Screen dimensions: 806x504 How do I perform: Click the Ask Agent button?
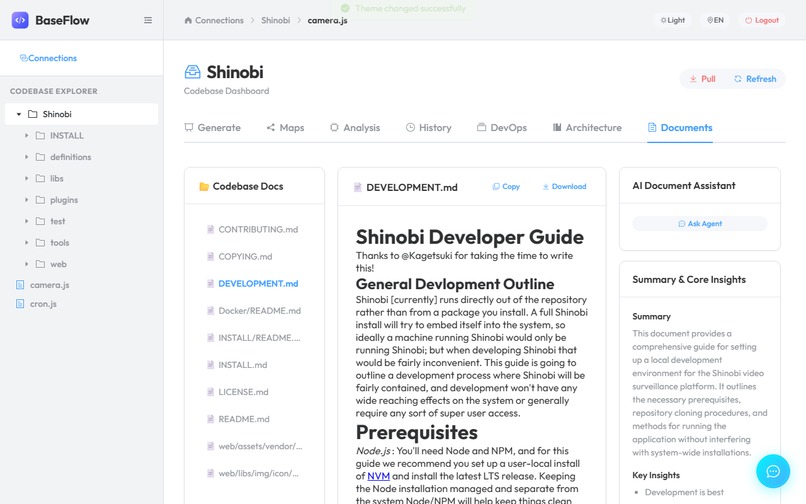coord(700,224)
